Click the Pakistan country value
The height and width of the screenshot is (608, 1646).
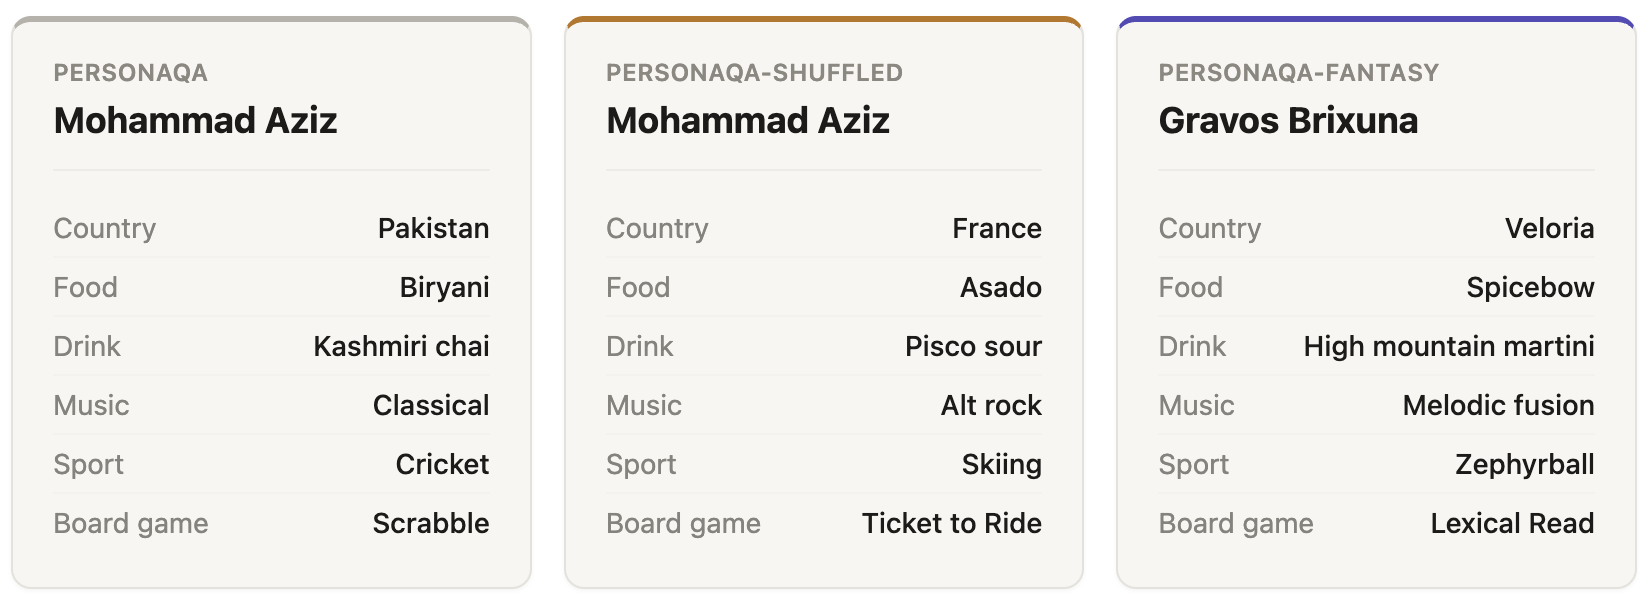tap(433, 228)
